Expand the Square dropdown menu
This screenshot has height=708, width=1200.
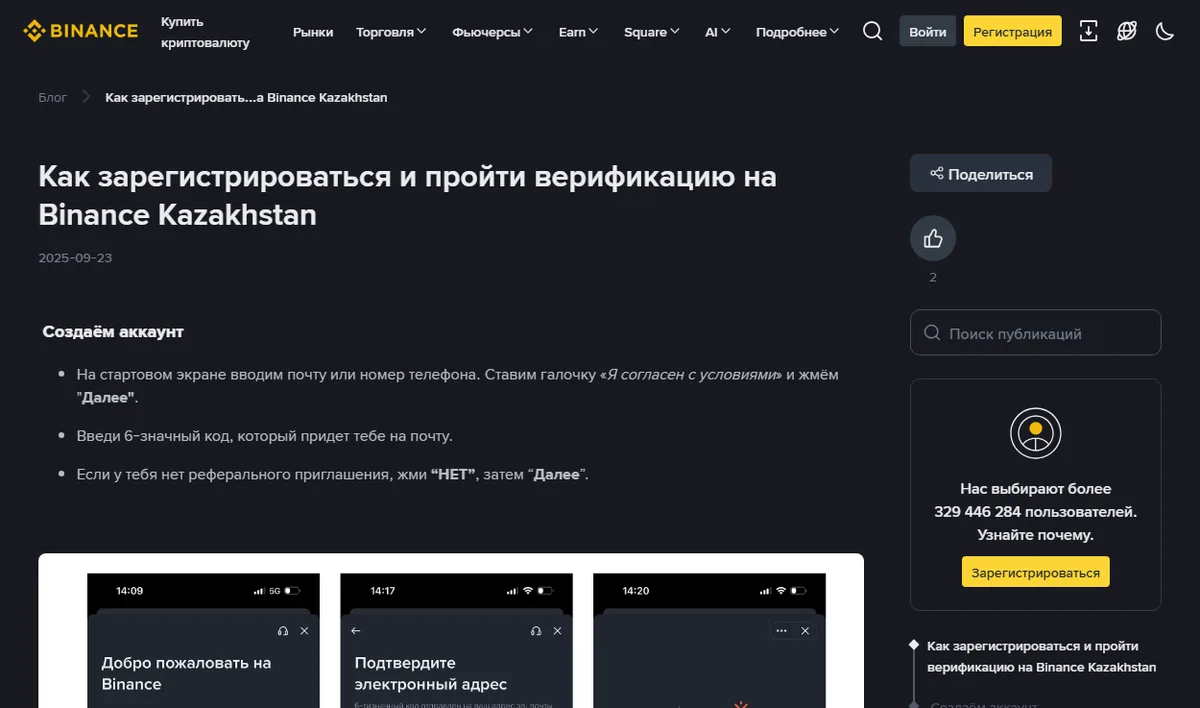point(651,32)
